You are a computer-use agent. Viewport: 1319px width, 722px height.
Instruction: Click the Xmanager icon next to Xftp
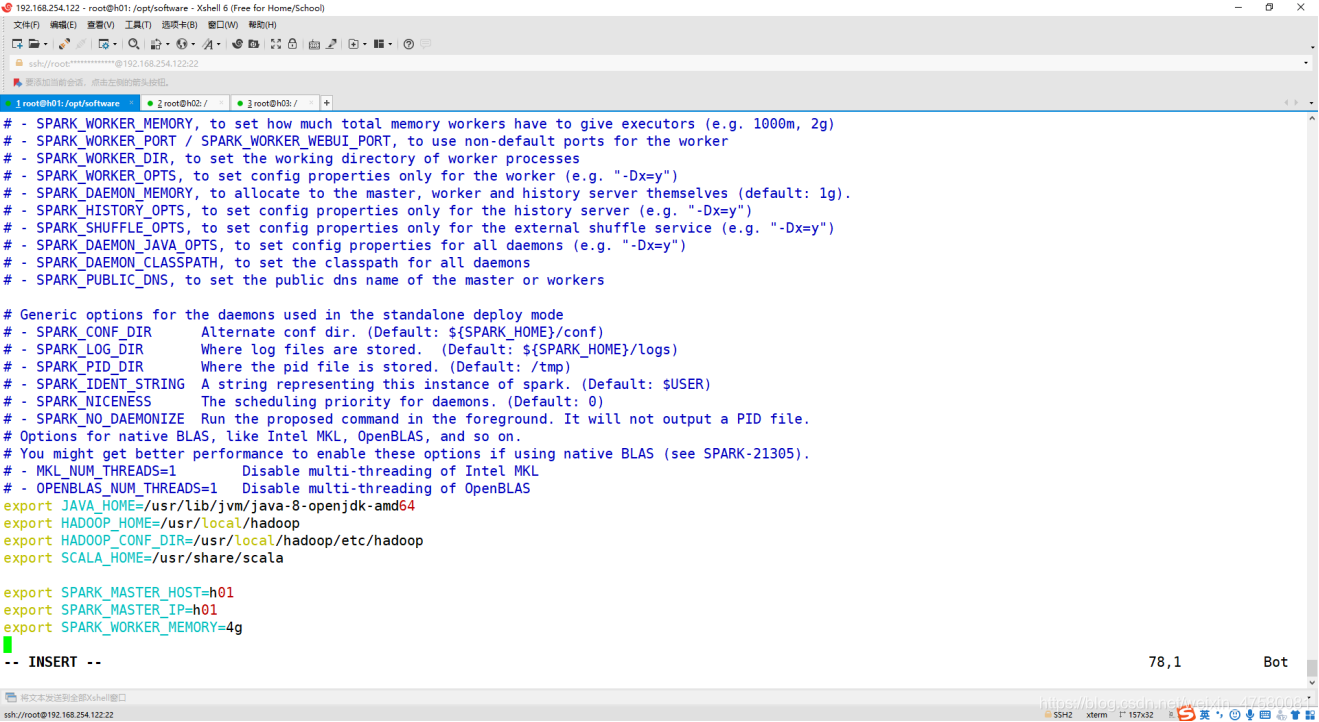(x=253, y=44)
